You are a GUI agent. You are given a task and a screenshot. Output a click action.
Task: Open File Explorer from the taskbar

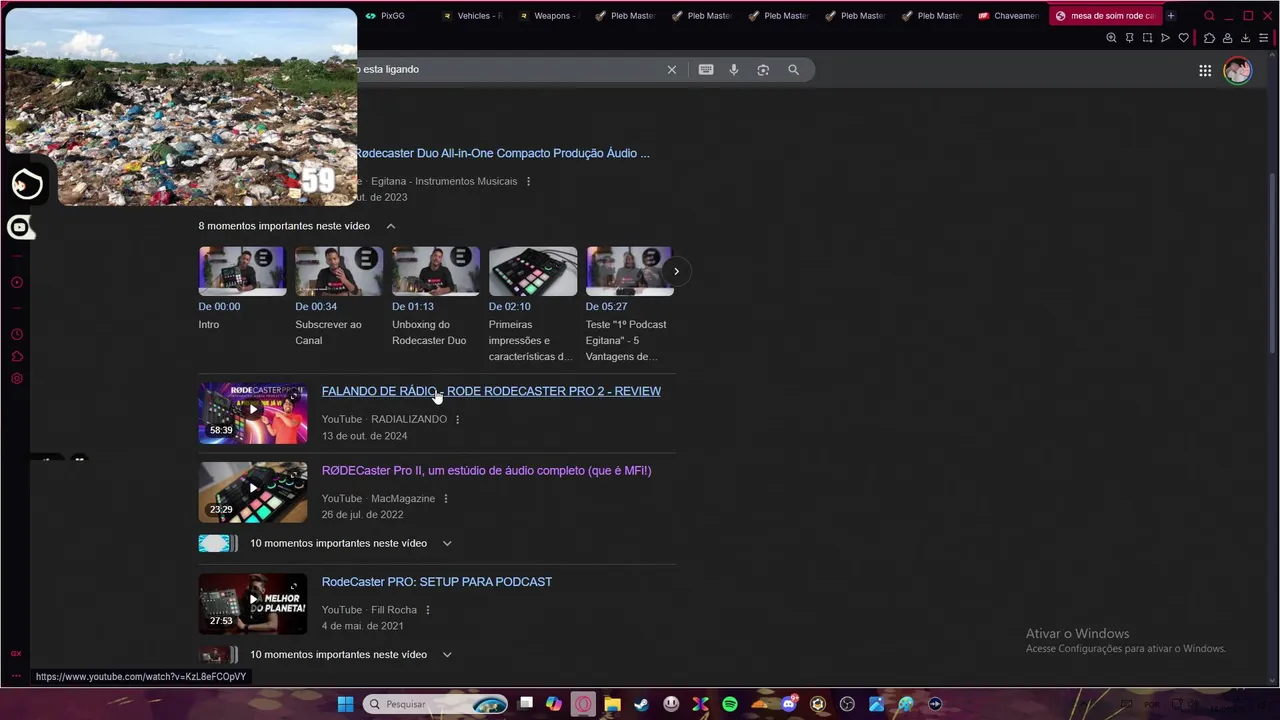[612, 704]
